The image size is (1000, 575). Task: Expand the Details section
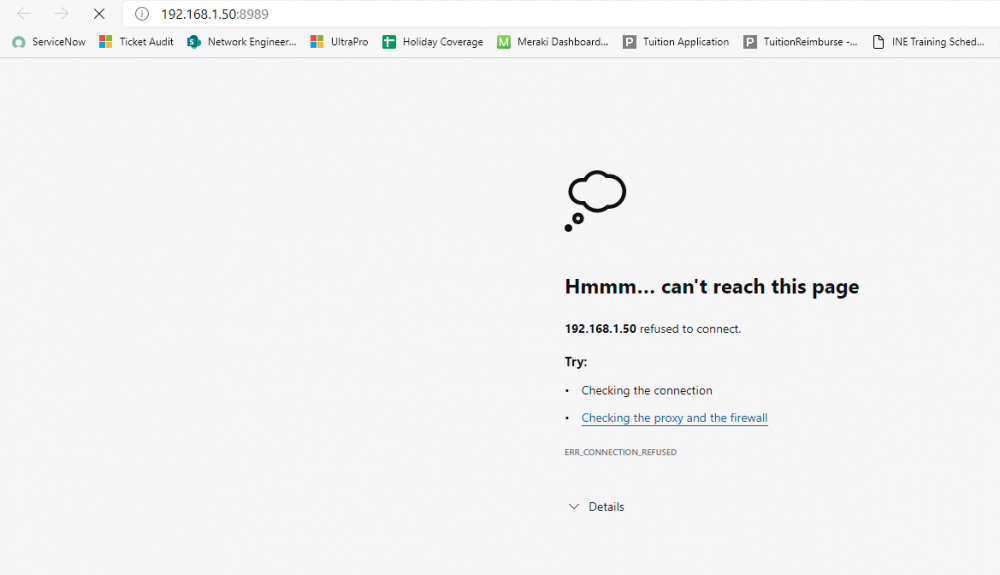point(596,507)
